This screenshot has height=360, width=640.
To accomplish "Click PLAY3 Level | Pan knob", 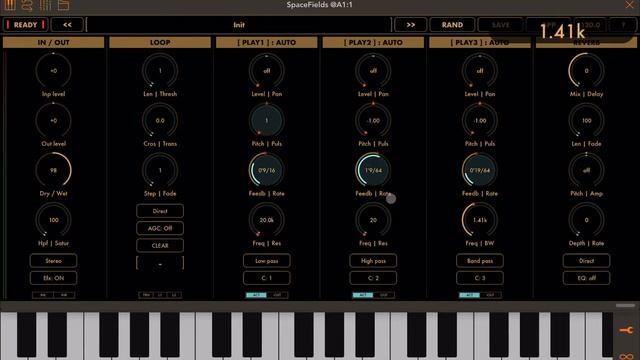I will click(480, 71).
